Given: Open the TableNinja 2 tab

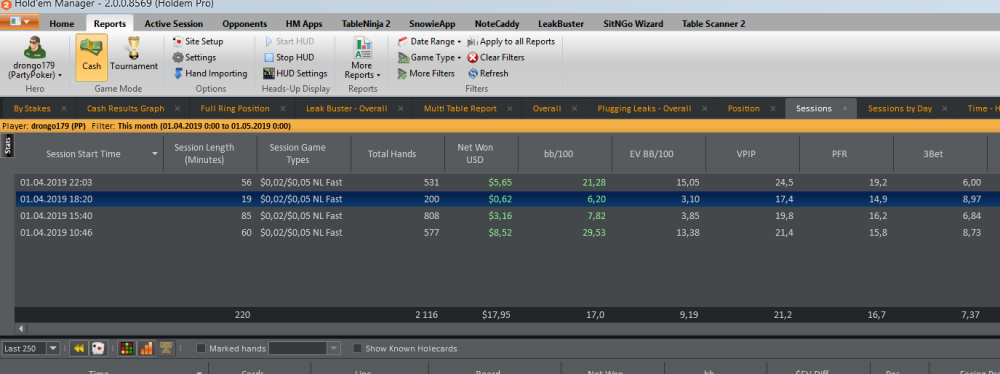Looking at the screenshot, I should click(x=366, y=24).
